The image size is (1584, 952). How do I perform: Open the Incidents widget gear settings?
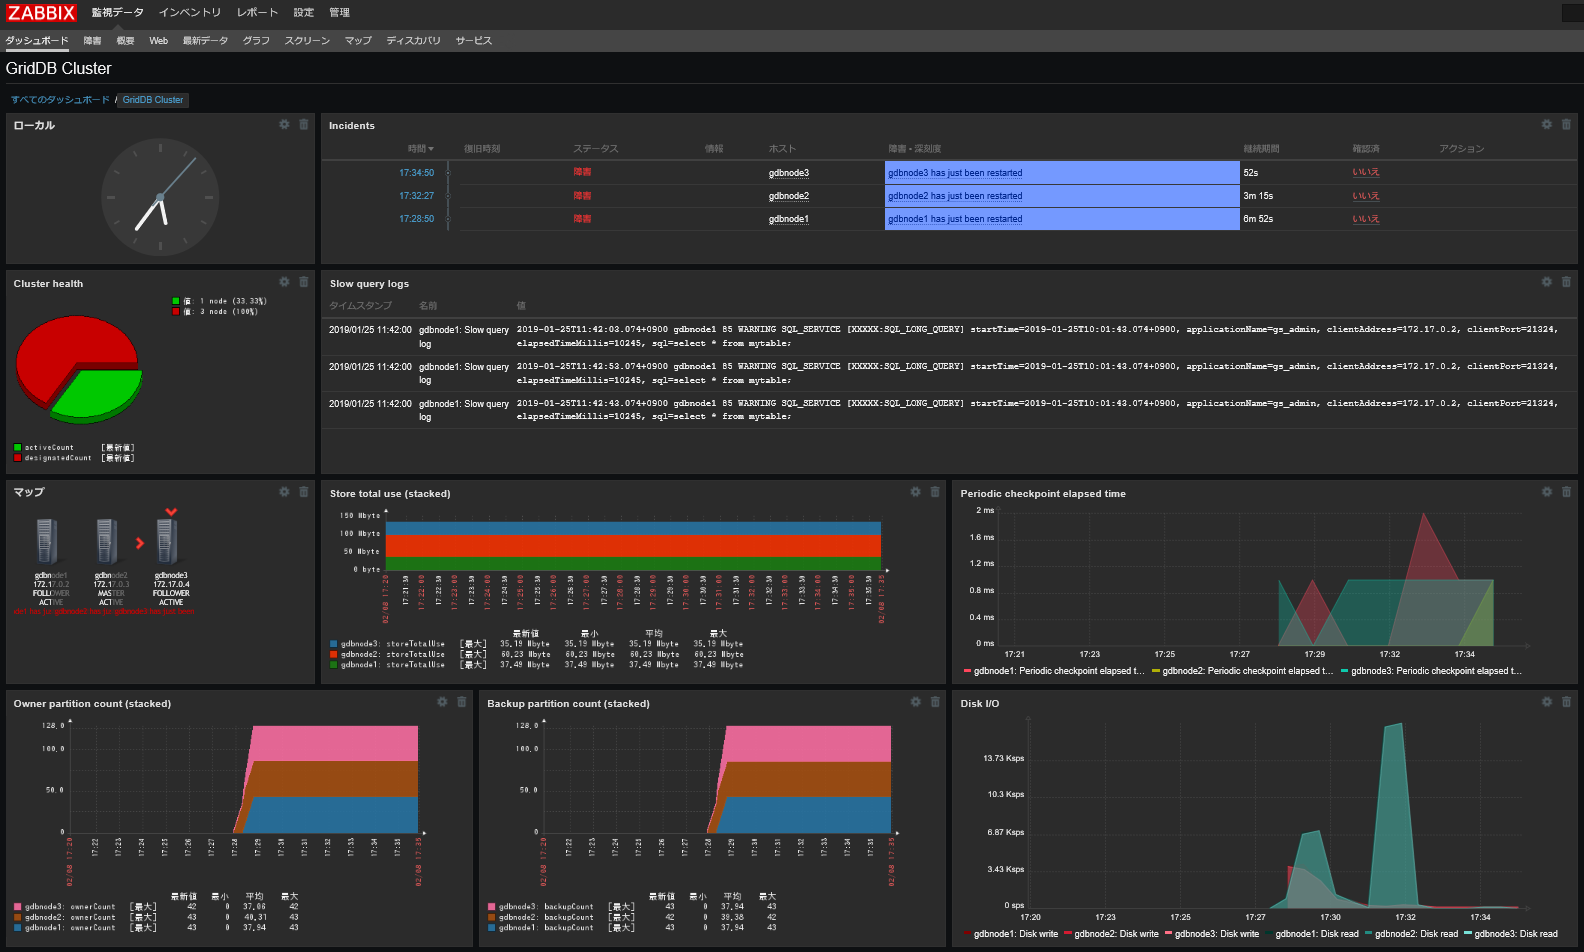1546,125
